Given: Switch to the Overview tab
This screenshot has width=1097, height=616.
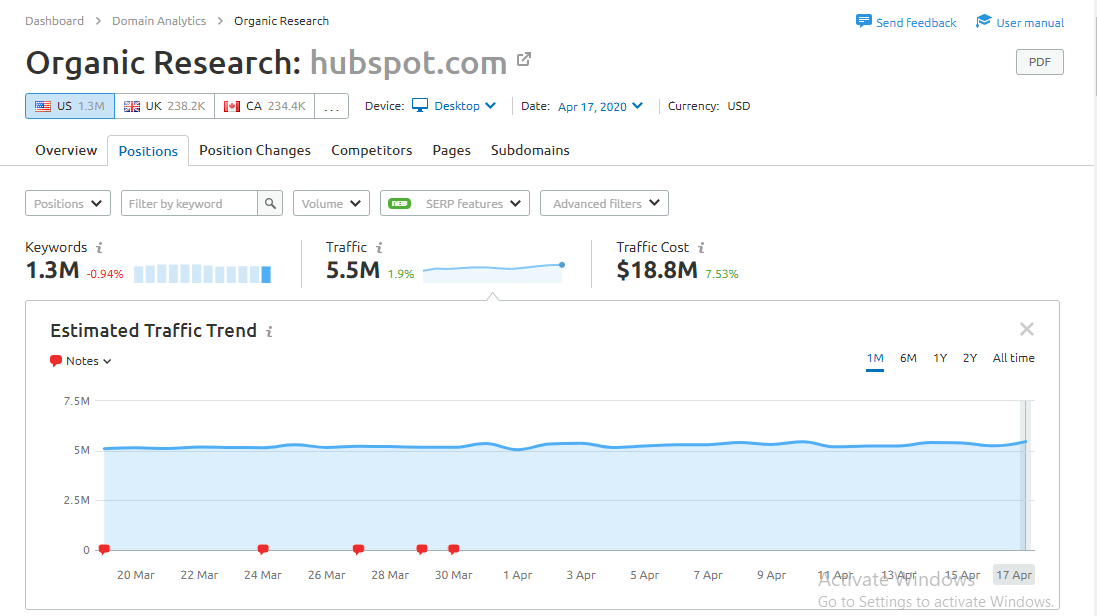Looking at the screenshot, I should click(66, 150).
